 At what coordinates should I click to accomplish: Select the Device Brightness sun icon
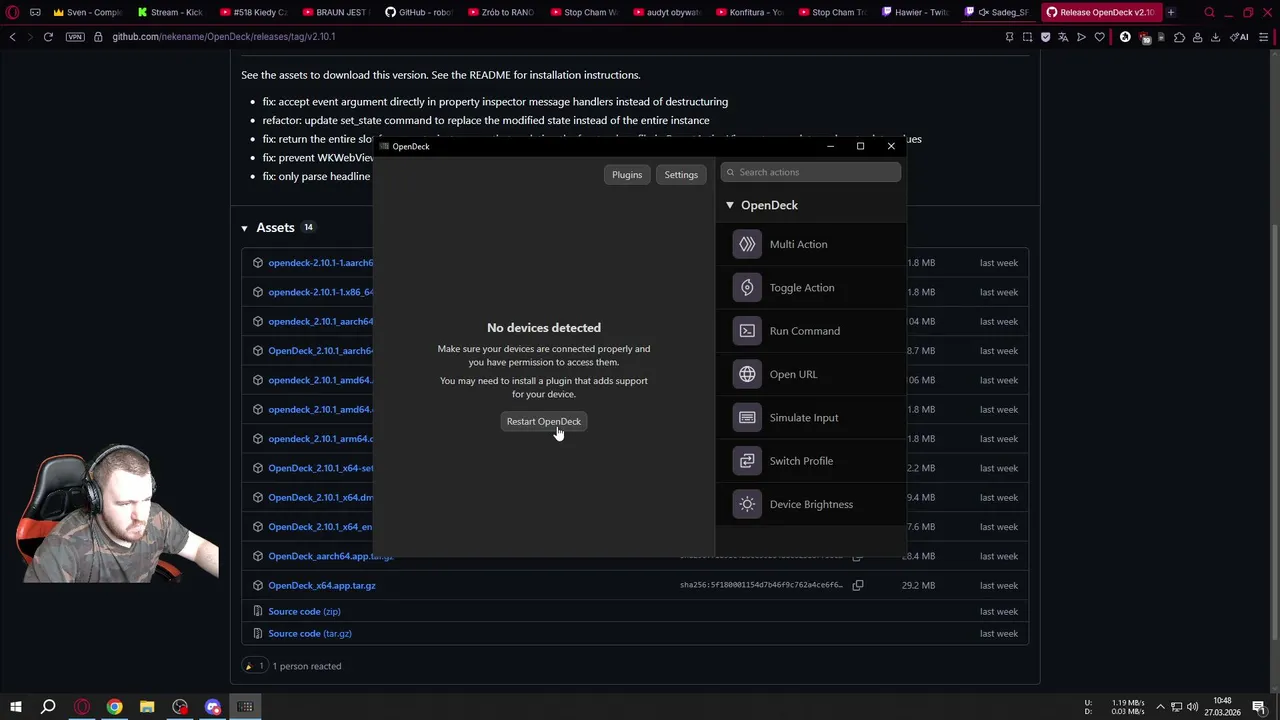(x=747, y=504)
